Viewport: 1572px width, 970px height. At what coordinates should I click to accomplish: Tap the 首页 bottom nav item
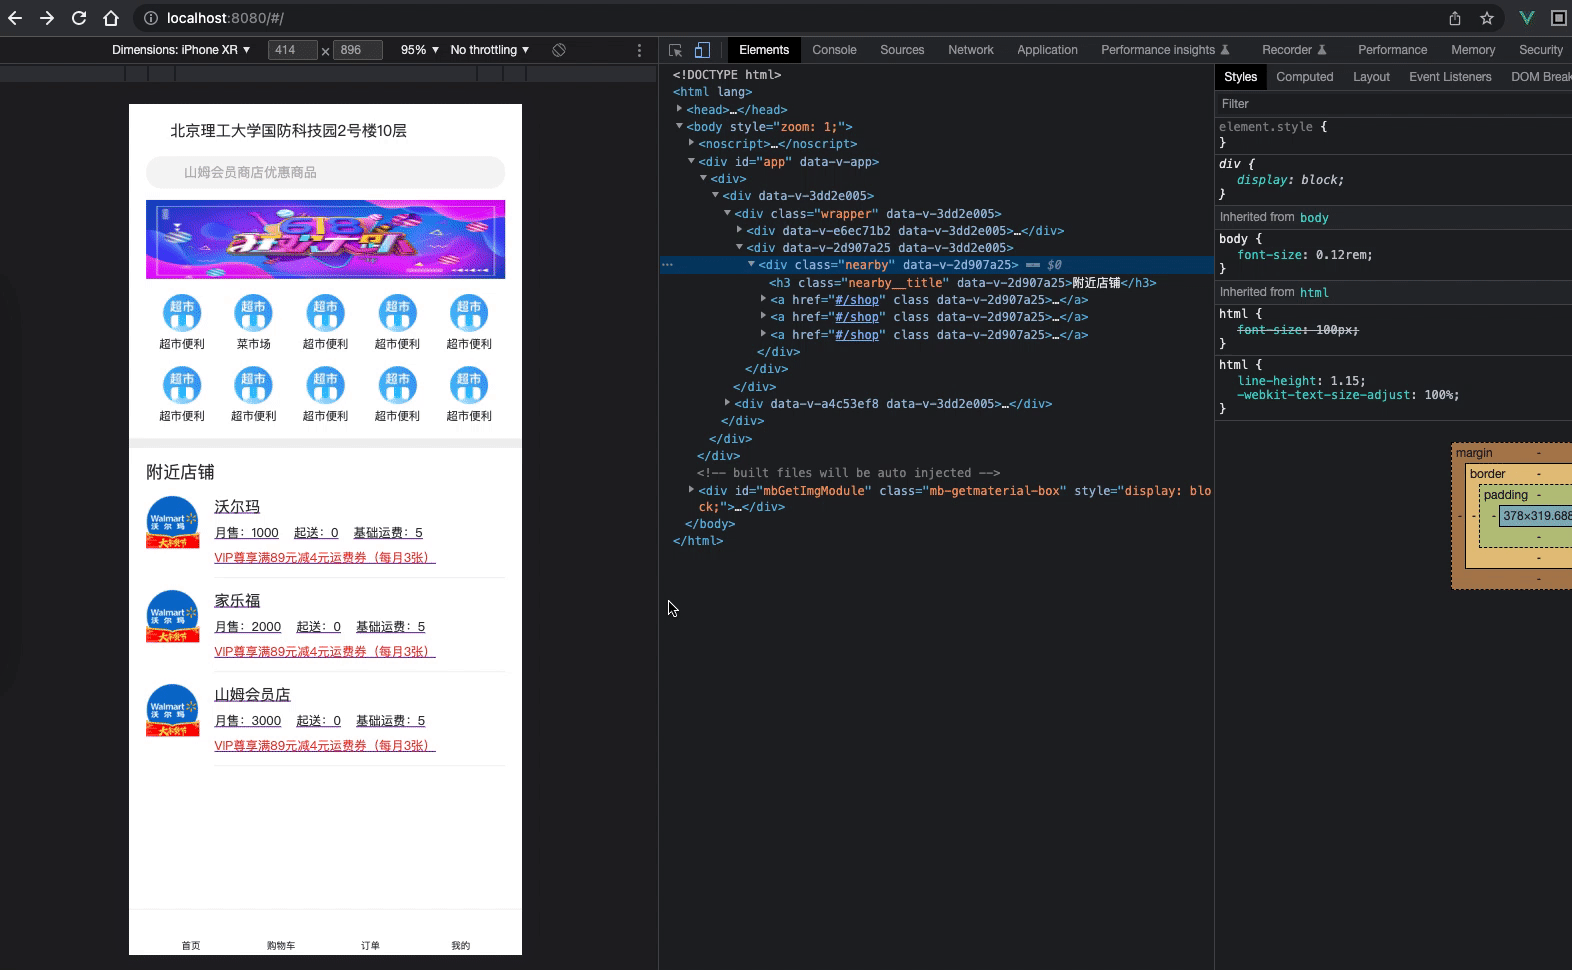point(191,945)
